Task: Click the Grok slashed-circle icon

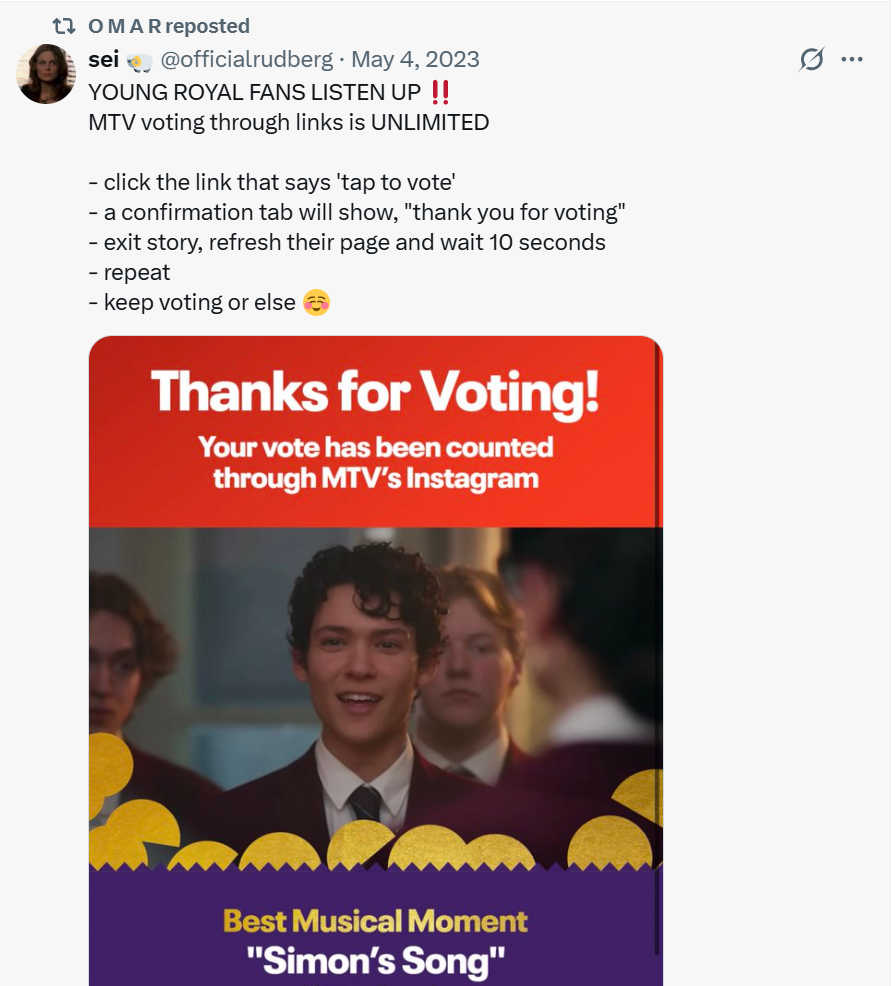Action: coord(811,60)
